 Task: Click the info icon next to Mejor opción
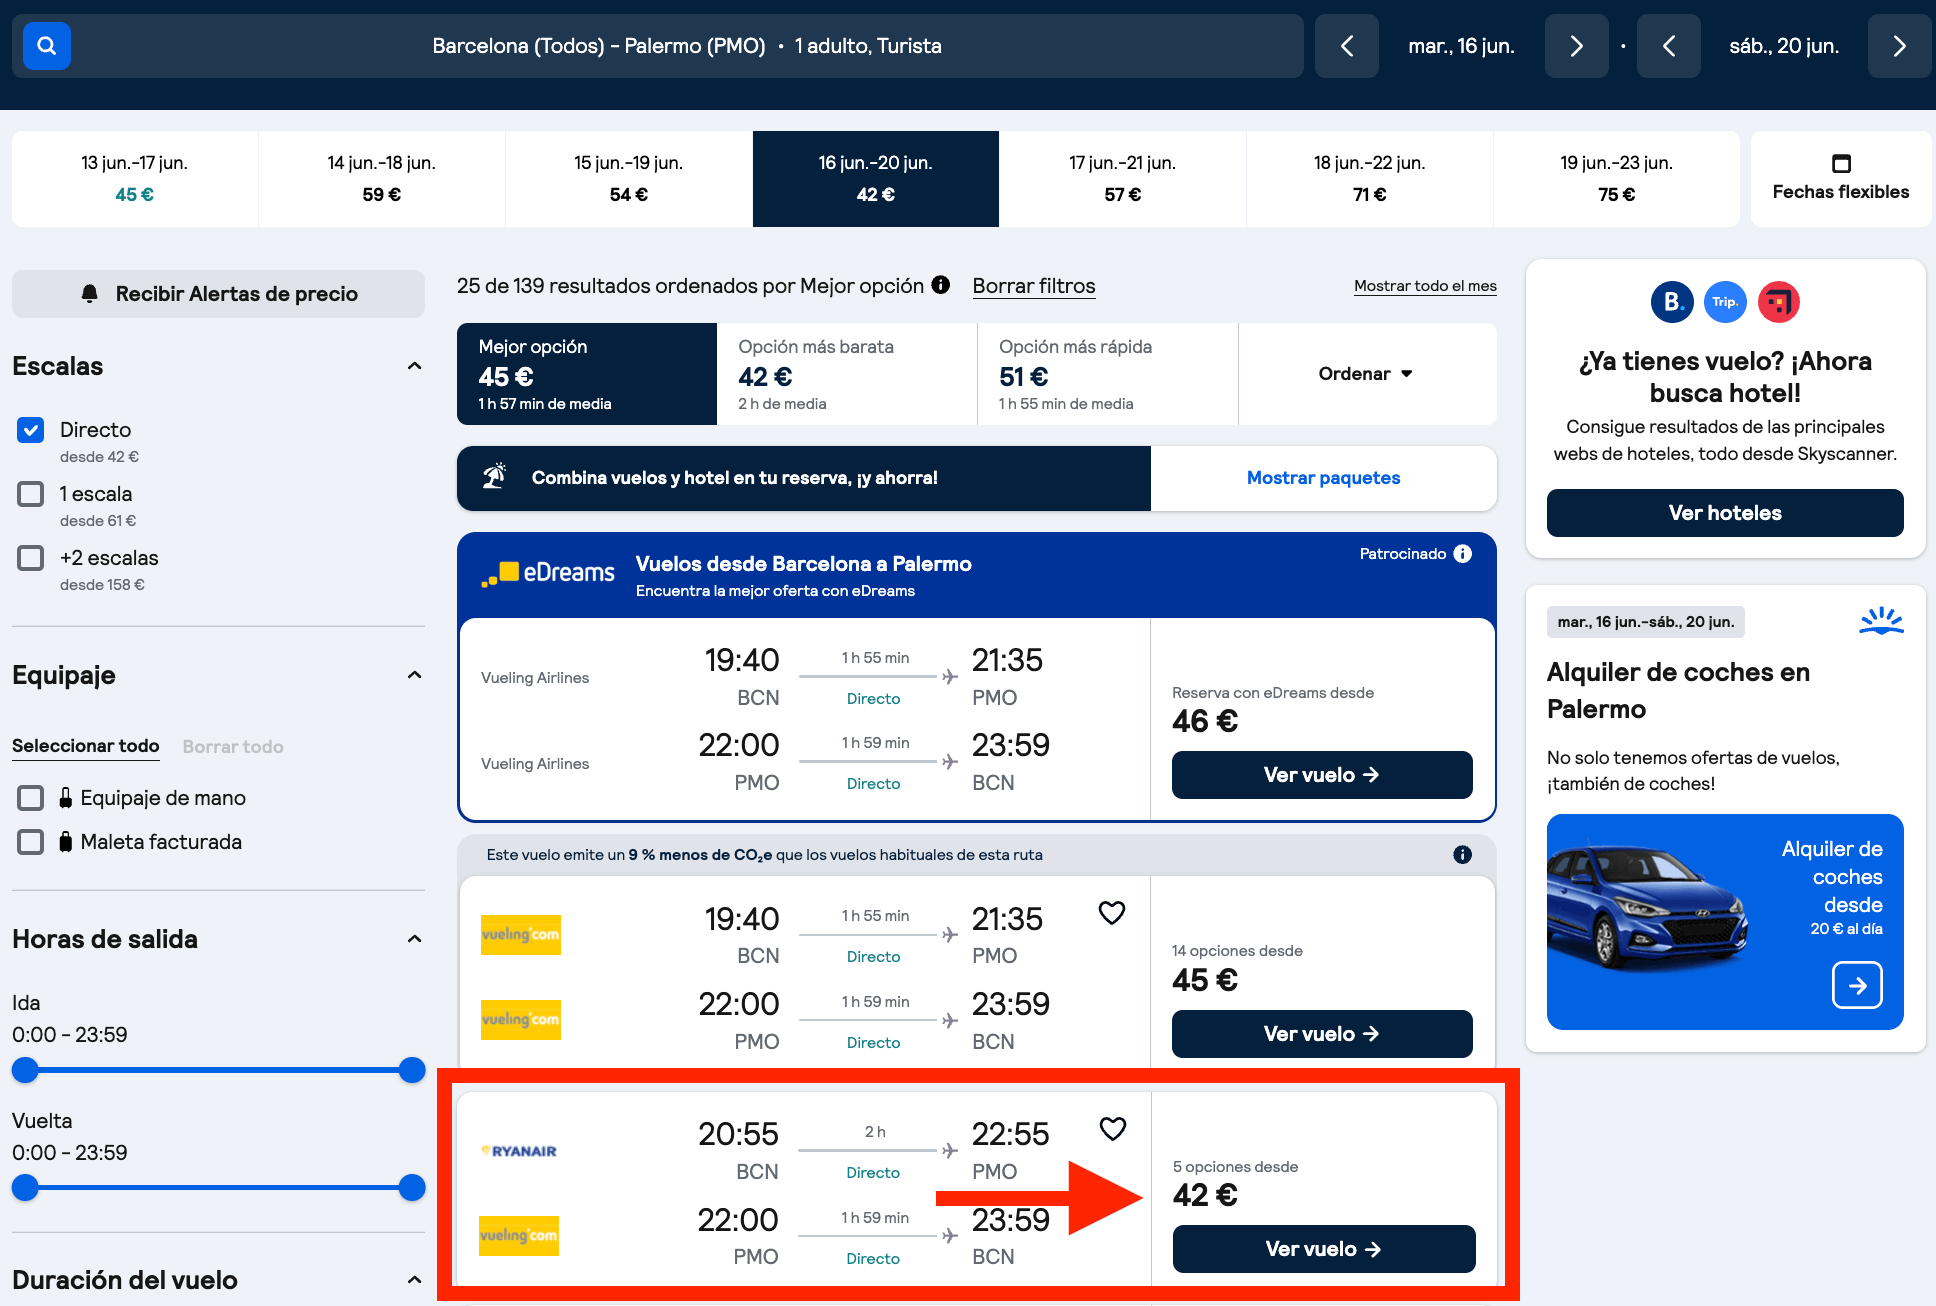pyautogui.click(x=941, y=285)
